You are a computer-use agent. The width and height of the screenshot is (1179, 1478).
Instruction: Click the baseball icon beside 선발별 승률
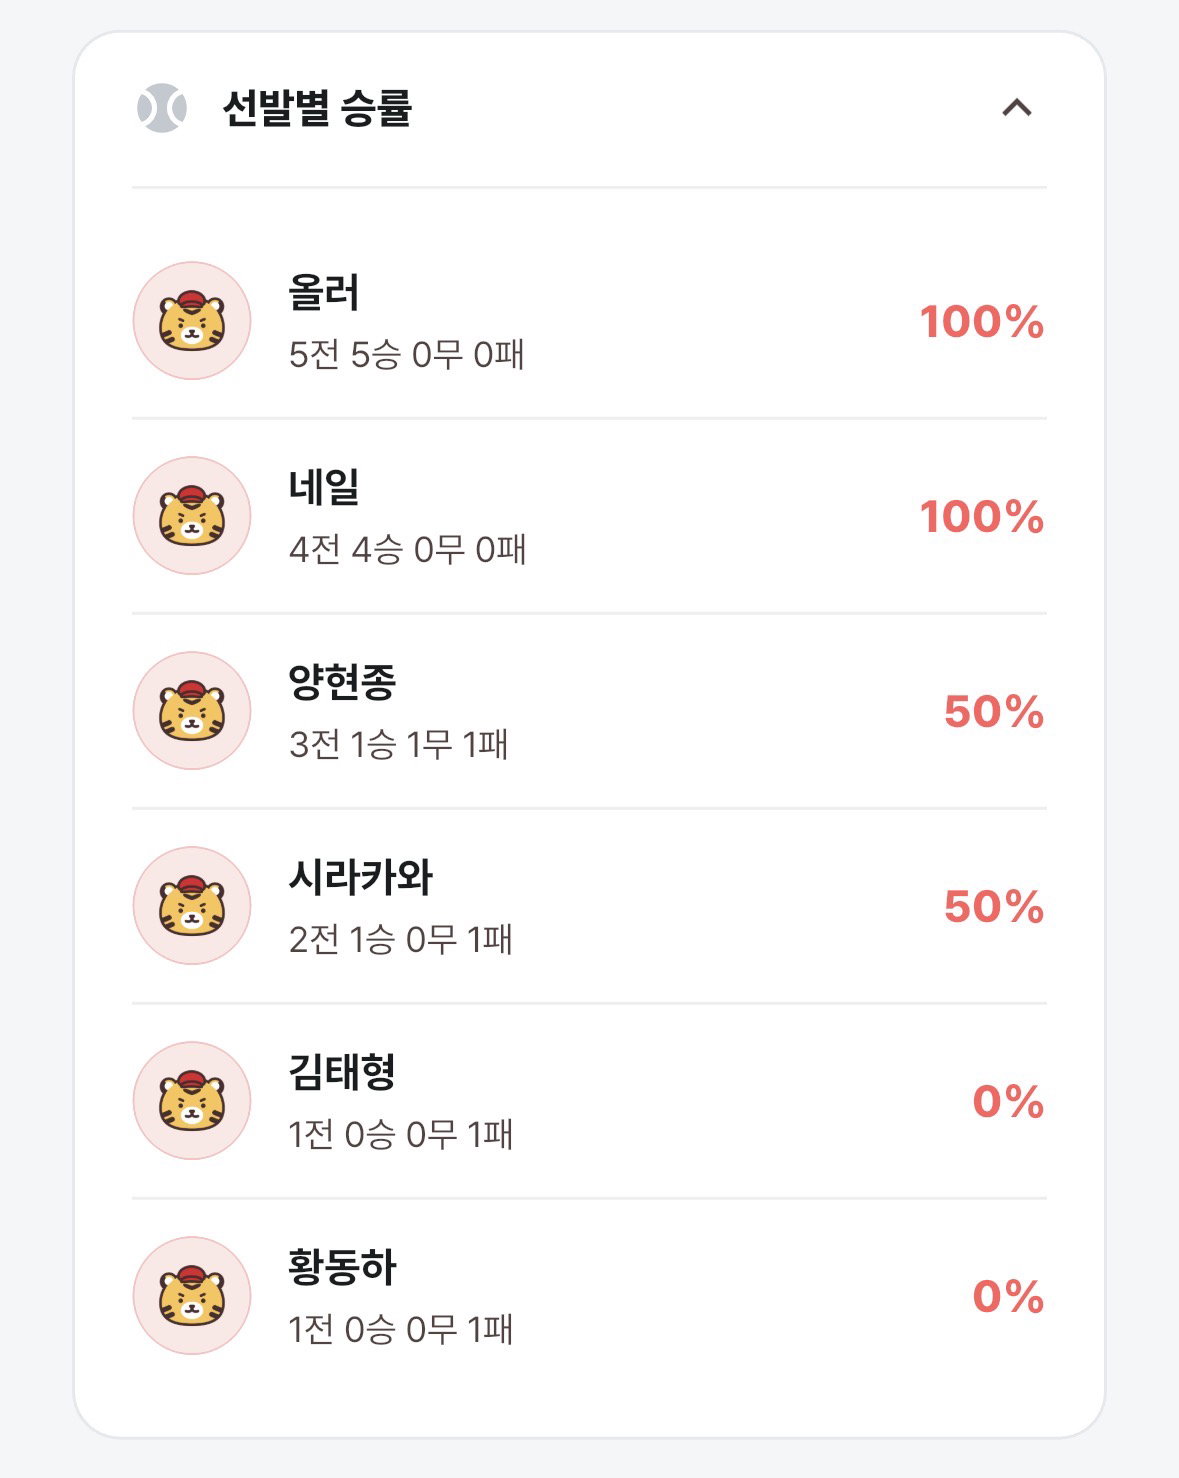pos(162,108)
